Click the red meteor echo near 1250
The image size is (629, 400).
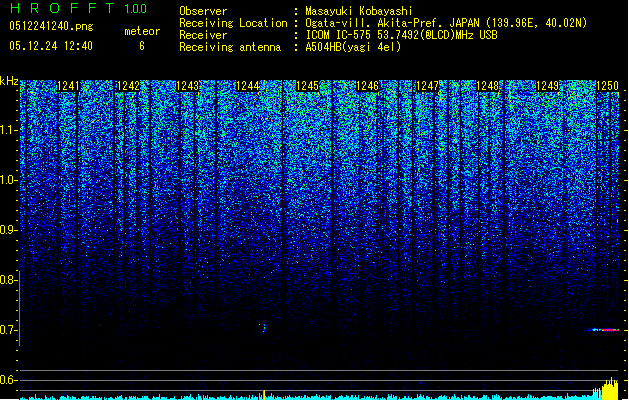click(x=604, y=330)
